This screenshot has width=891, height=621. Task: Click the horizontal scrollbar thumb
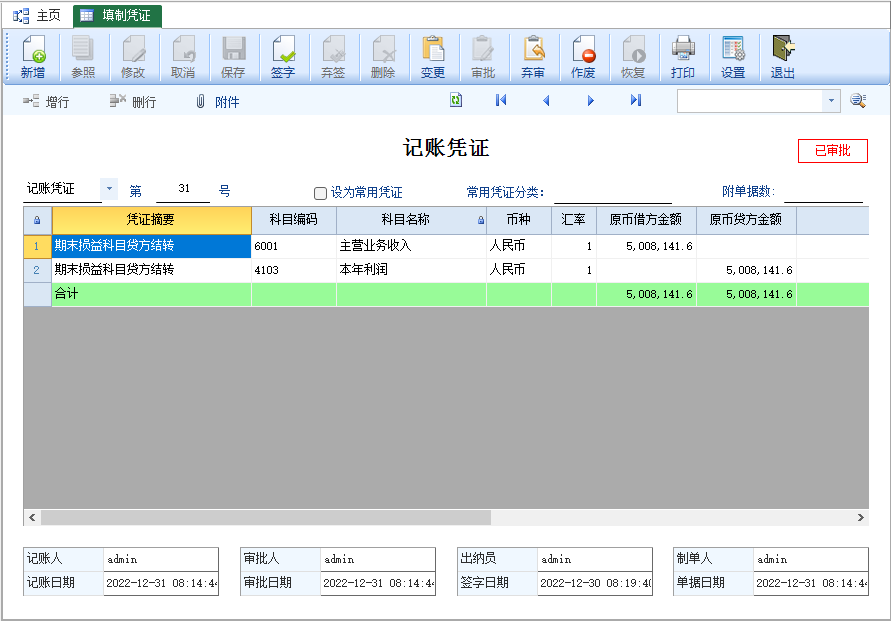(x=266, y=518)
